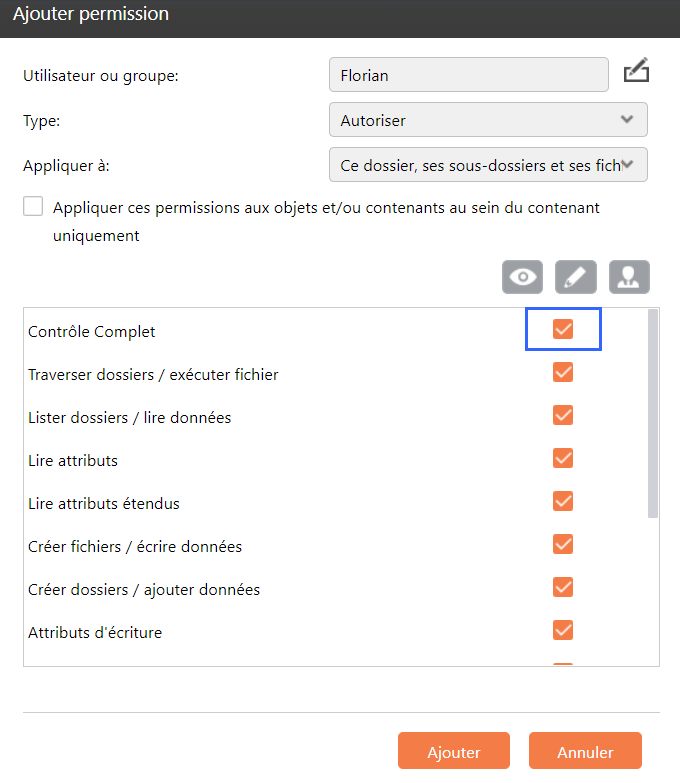Toggle Créer dossiers / ajouter données checkbox
680x783 pixels.
(x=563, y=588)
